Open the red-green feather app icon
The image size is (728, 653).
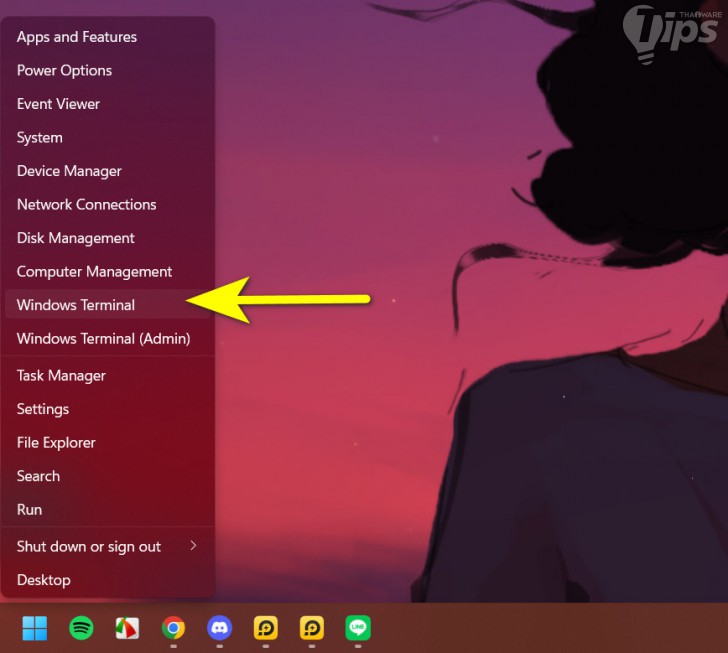127,628
